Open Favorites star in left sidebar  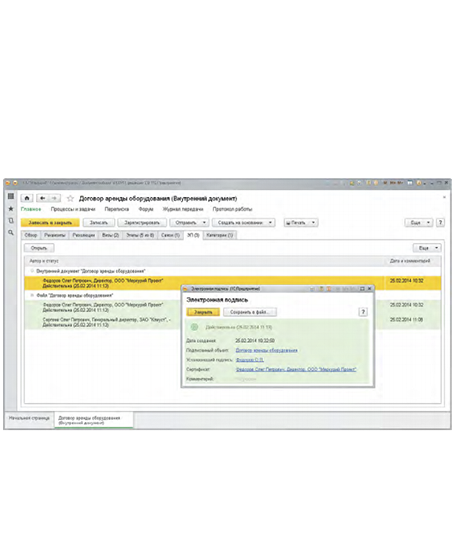tap(11, 208)
